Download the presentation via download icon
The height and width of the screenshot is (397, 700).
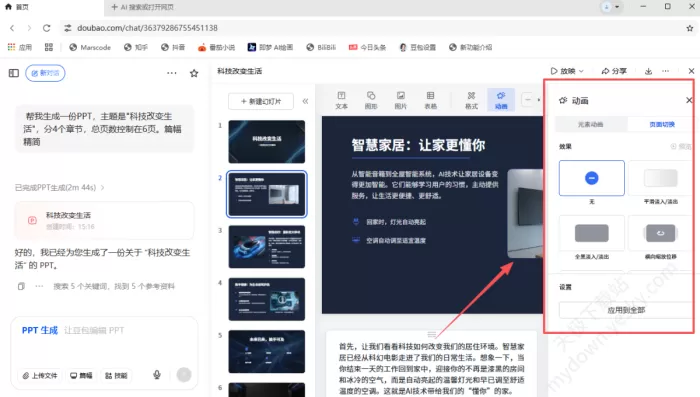pyautogui.click(x=648, y=71)
